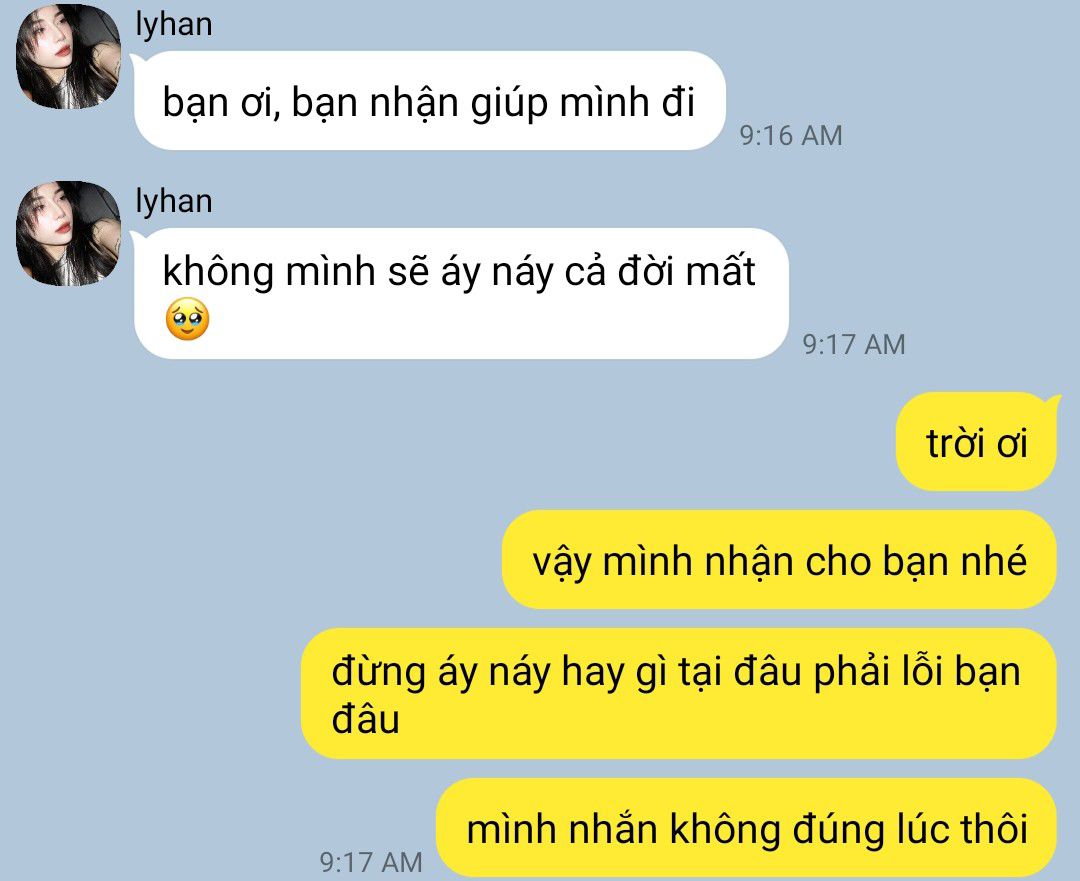Open lyhan's avatar on the second message
The image size is (1080, 881).
click(68, 234)
